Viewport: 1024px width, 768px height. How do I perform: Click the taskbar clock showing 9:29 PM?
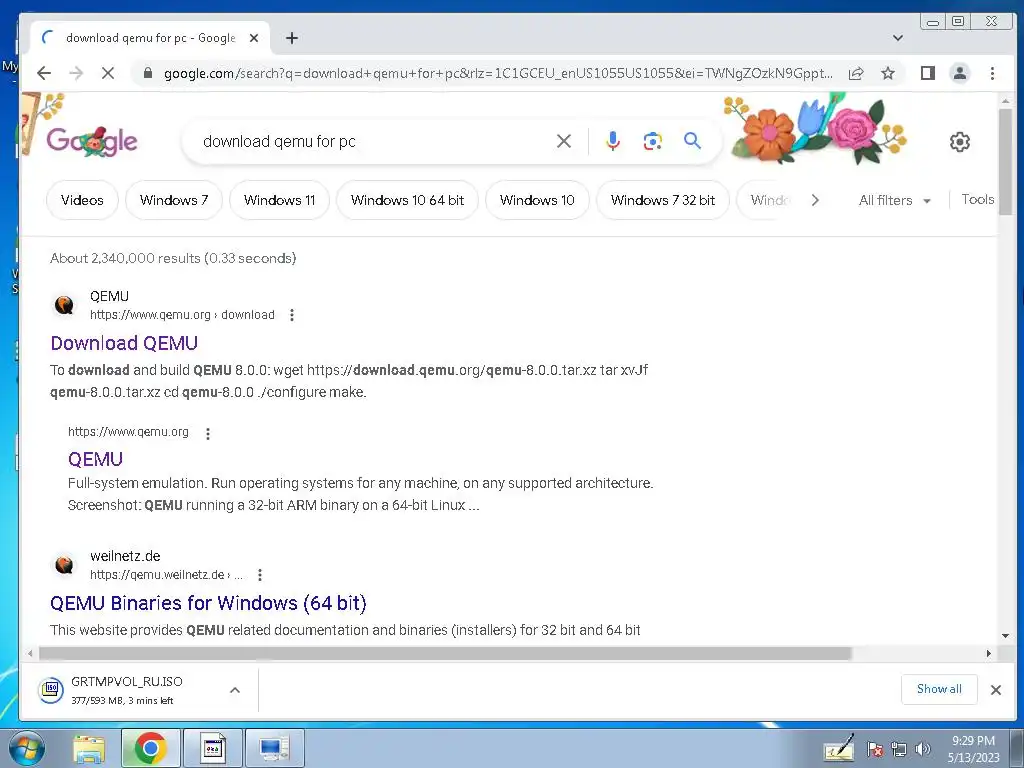(x=973, y=749)
